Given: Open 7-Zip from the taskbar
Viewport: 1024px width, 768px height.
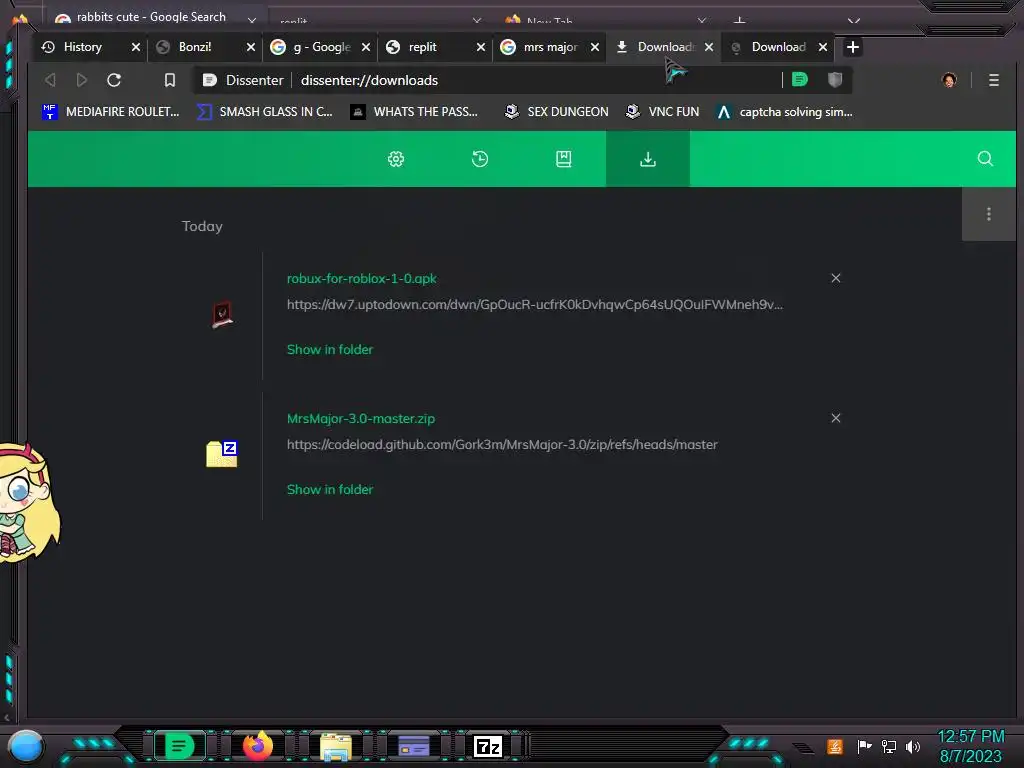Looking at the screenshot, I should (488, 746).
